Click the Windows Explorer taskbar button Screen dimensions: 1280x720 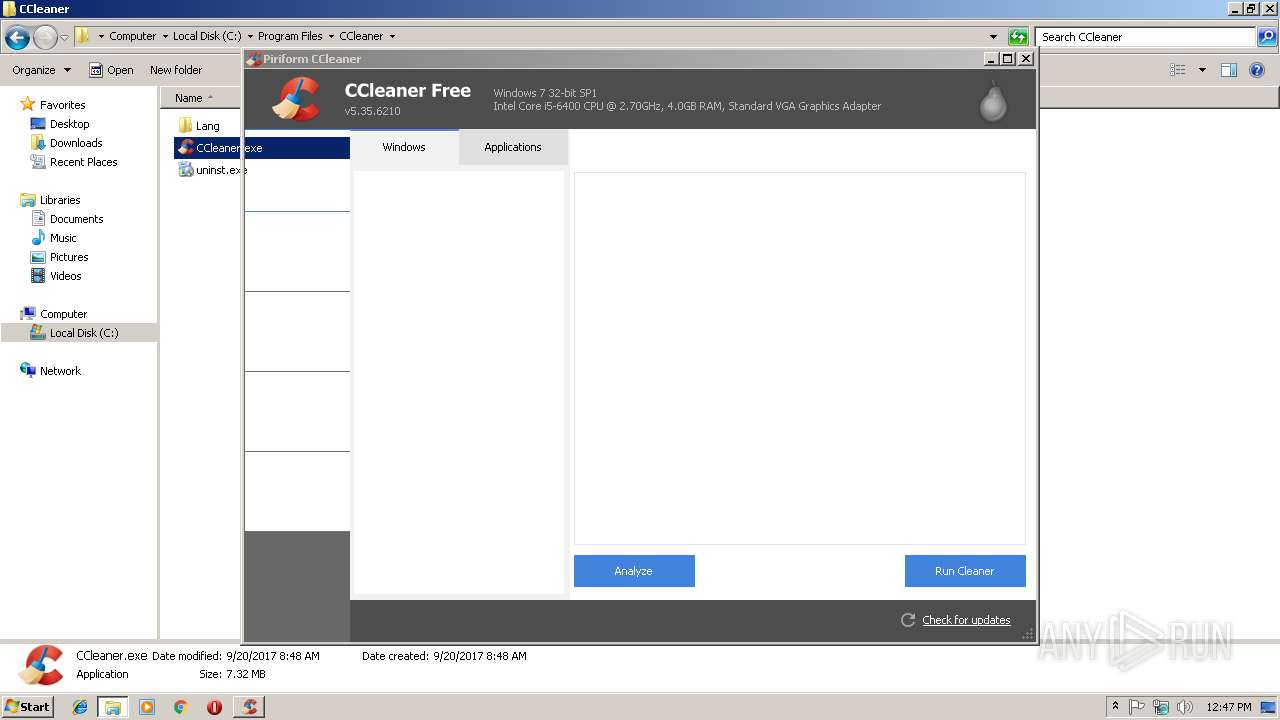coord(113,707)
